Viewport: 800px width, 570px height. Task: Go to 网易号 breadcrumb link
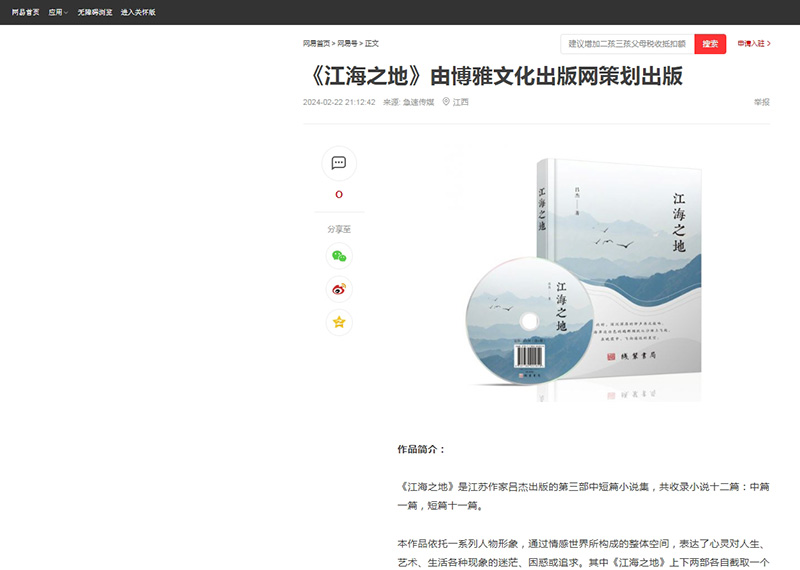[x=347, y=43]
